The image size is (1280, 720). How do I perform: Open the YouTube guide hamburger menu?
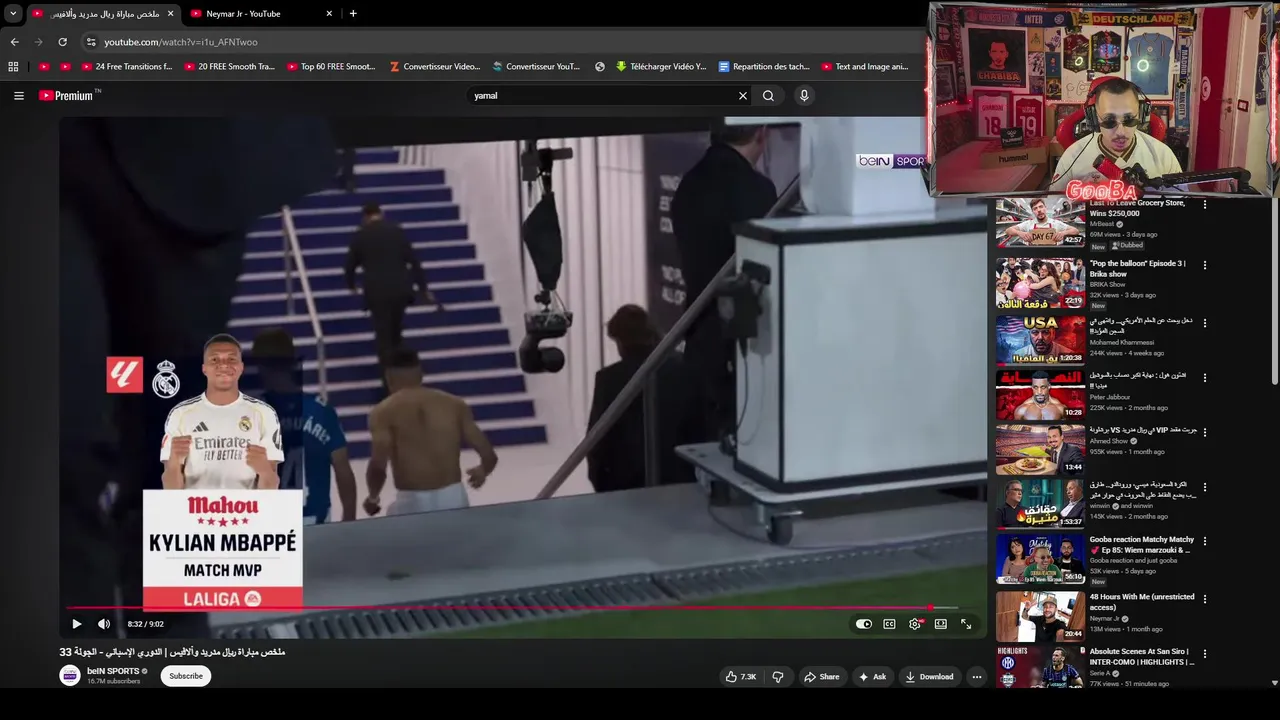point(18,96)
